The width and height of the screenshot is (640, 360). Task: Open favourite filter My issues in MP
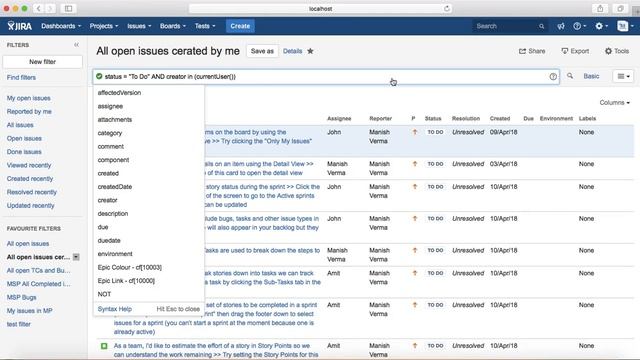coord(29,311)
